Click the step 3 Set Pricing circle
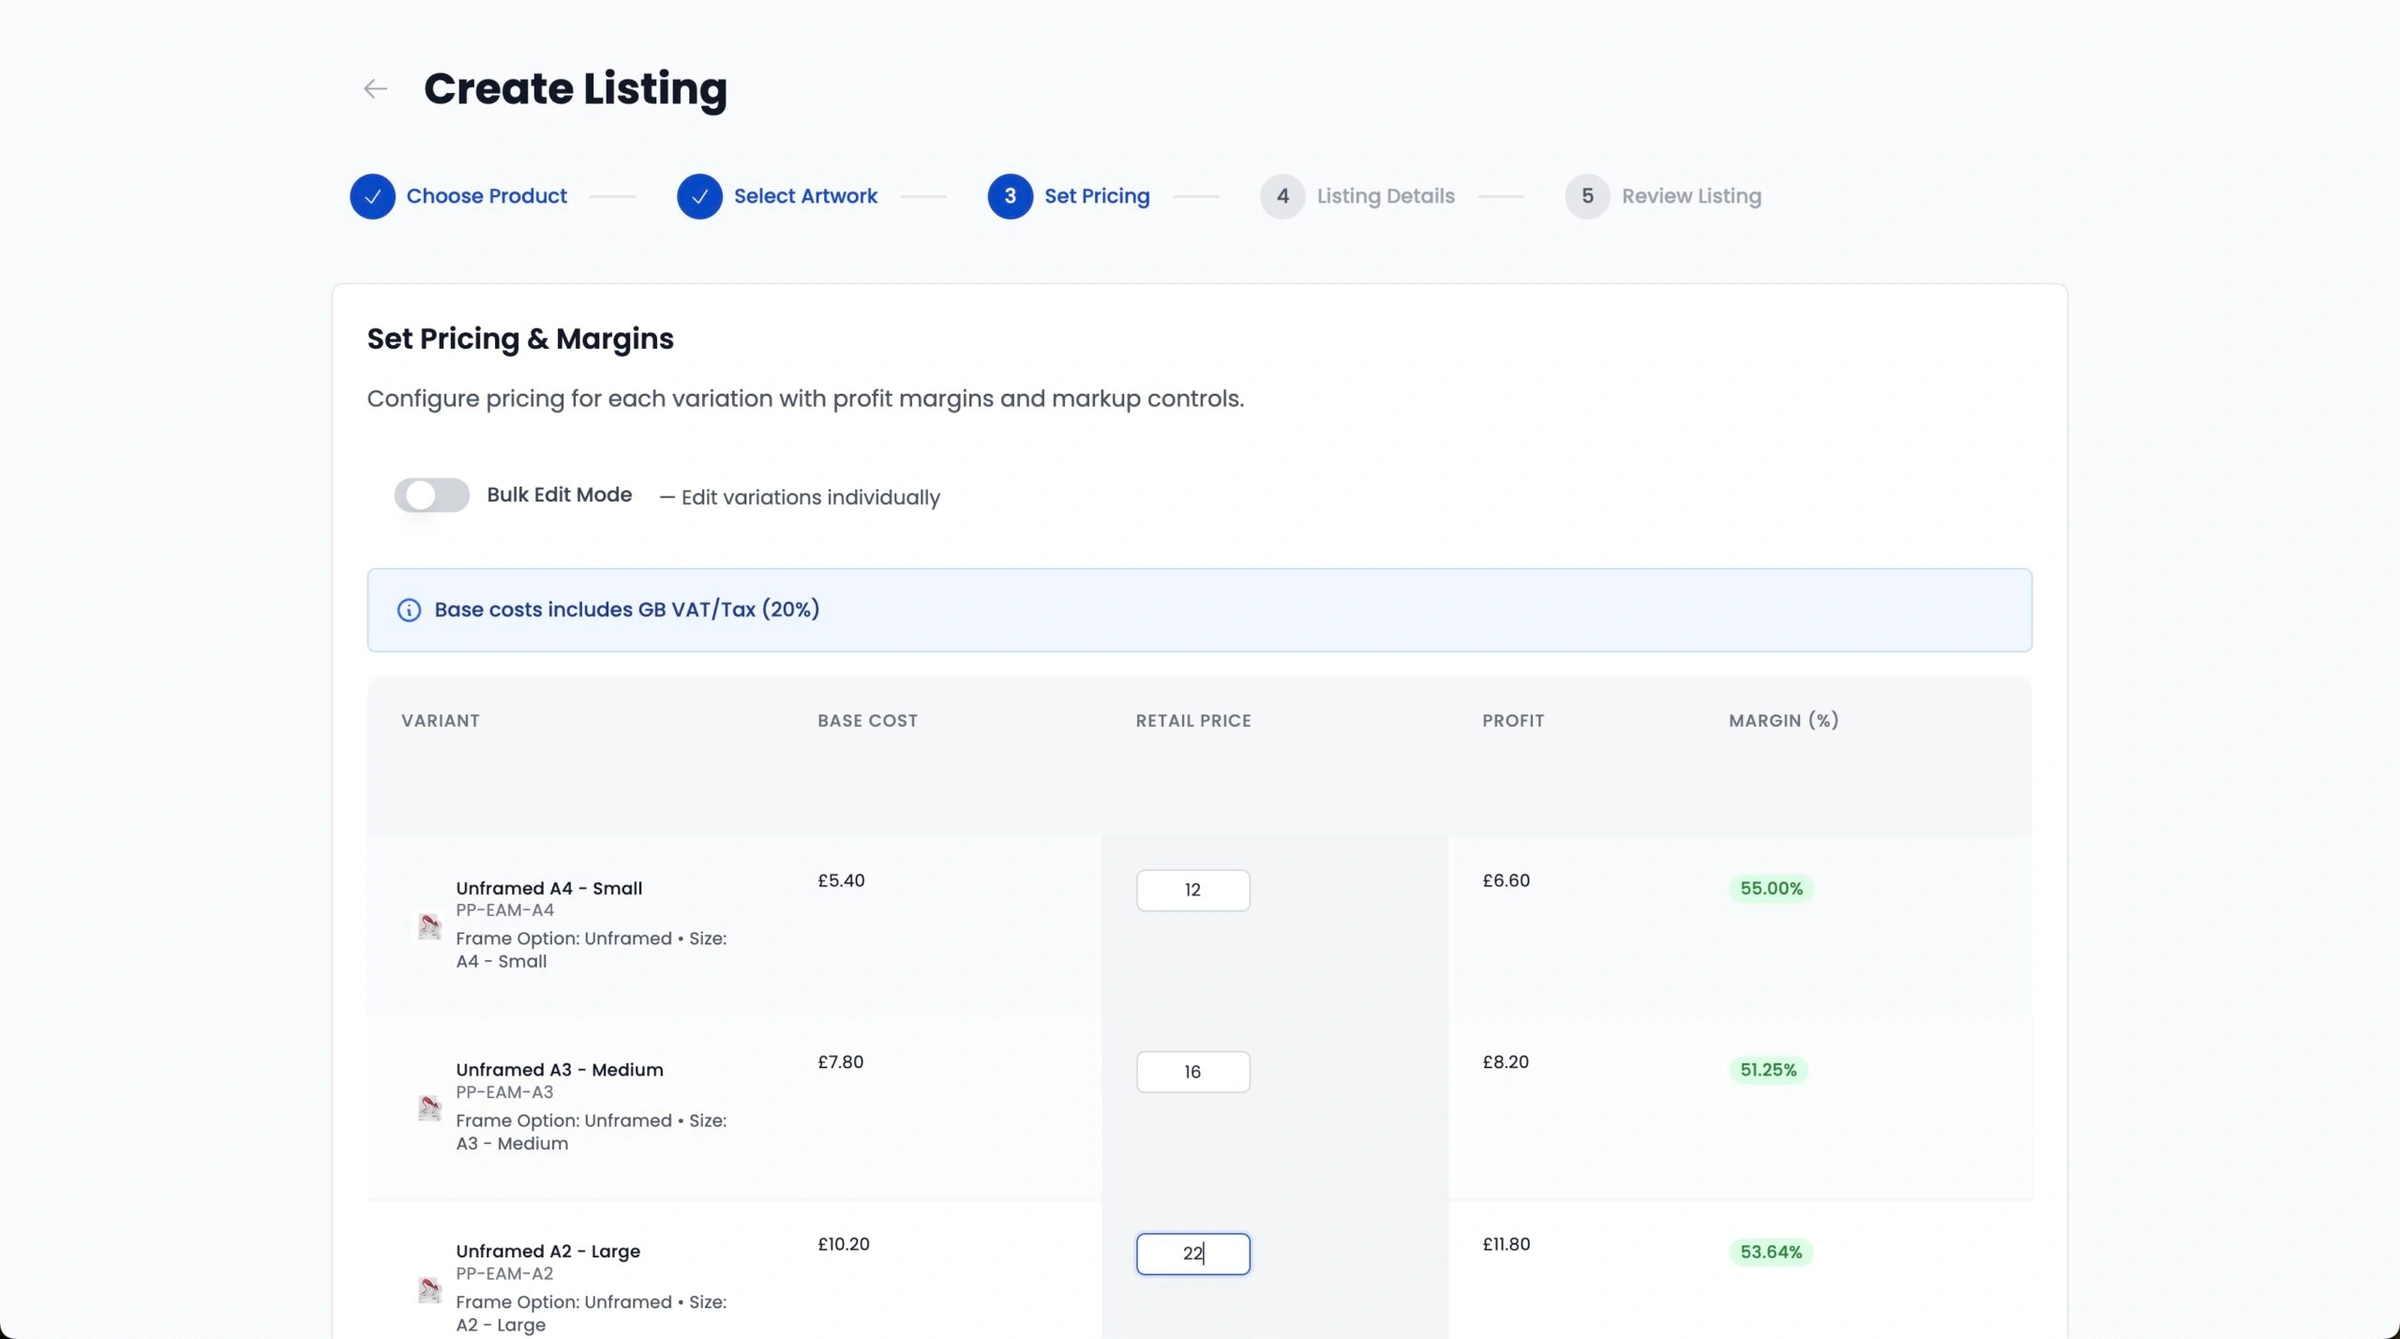 pos(1009,196)
